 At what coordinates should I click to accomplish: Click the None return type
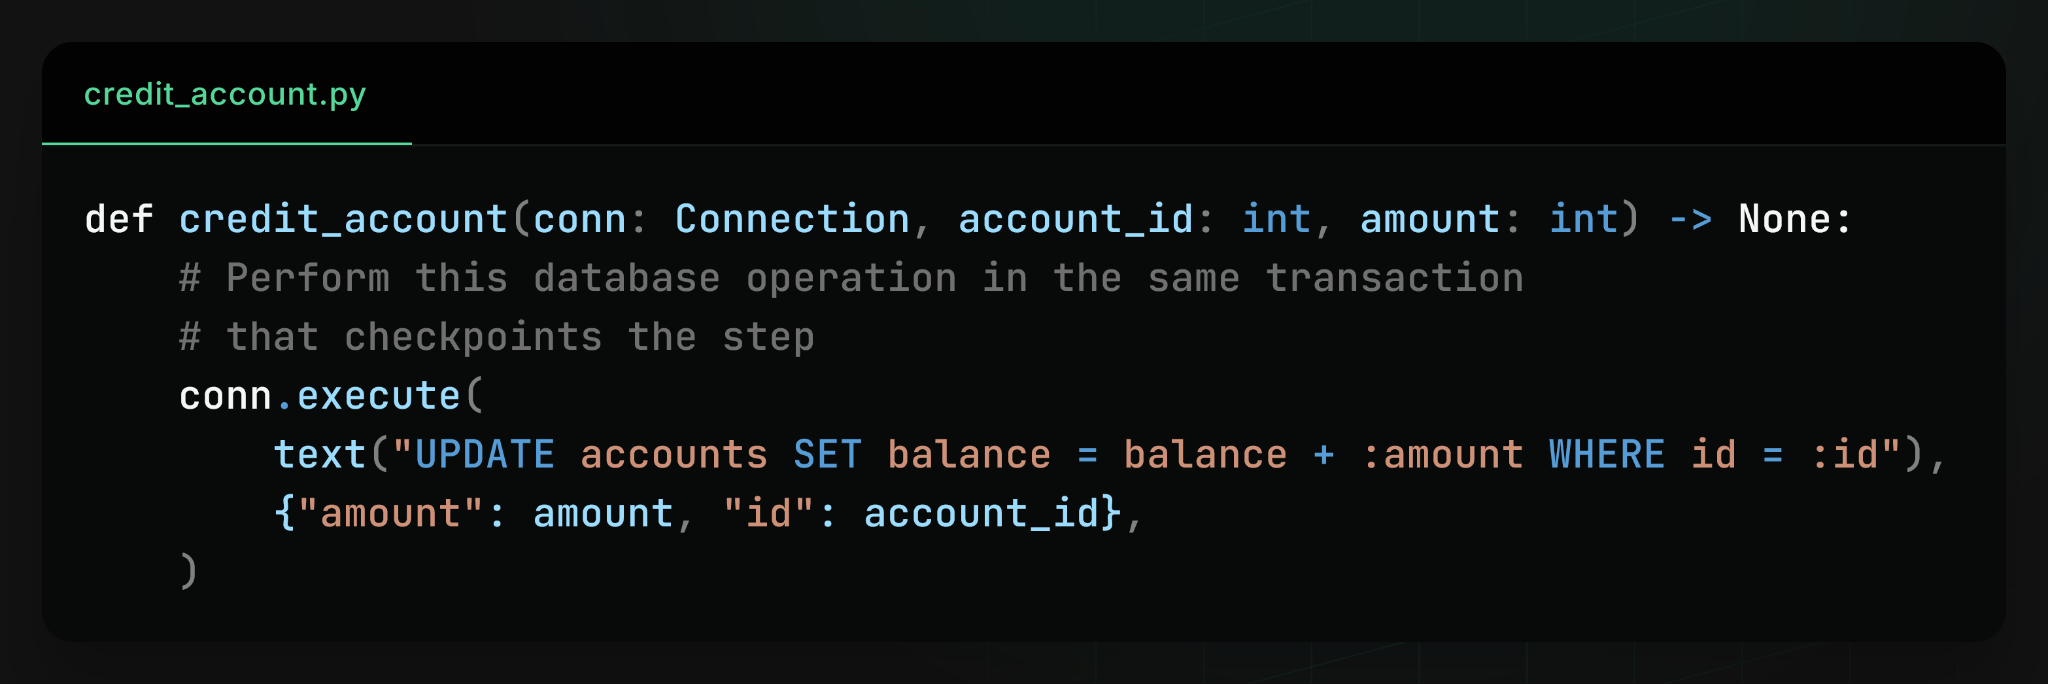[x=1784, y=219]
